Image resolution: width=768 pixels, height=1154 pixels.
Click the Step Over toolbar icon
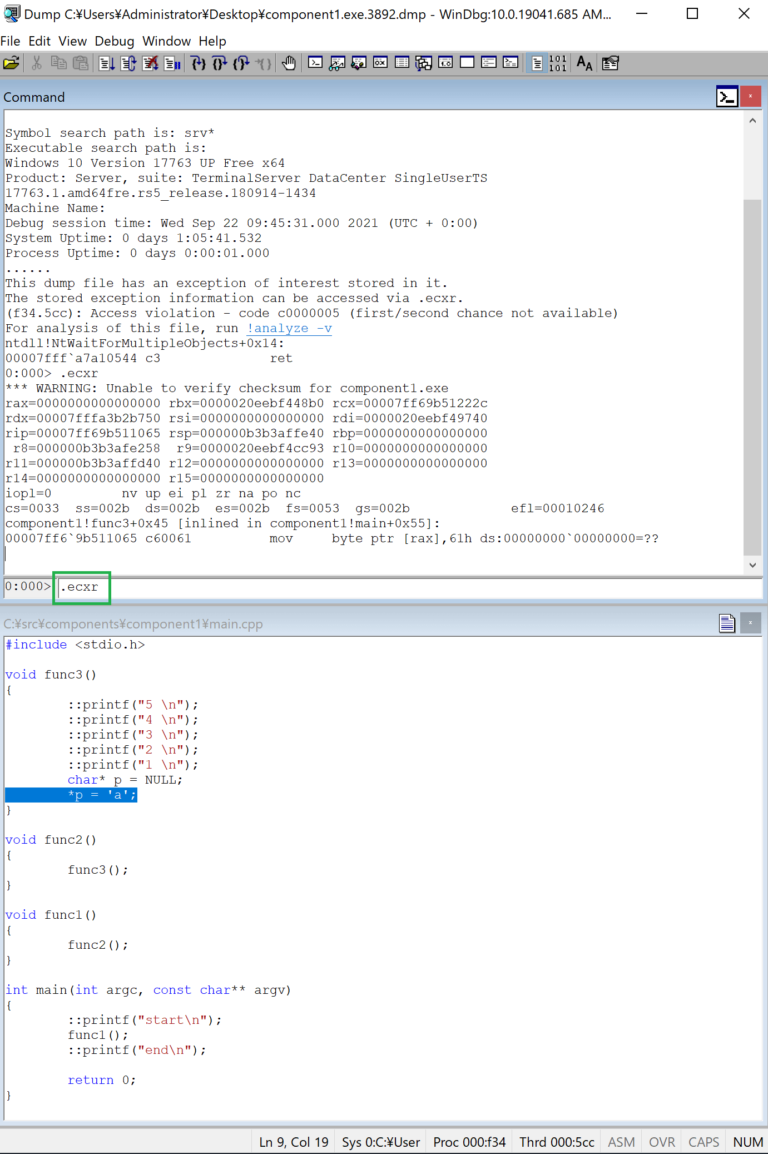pos(219,63)
